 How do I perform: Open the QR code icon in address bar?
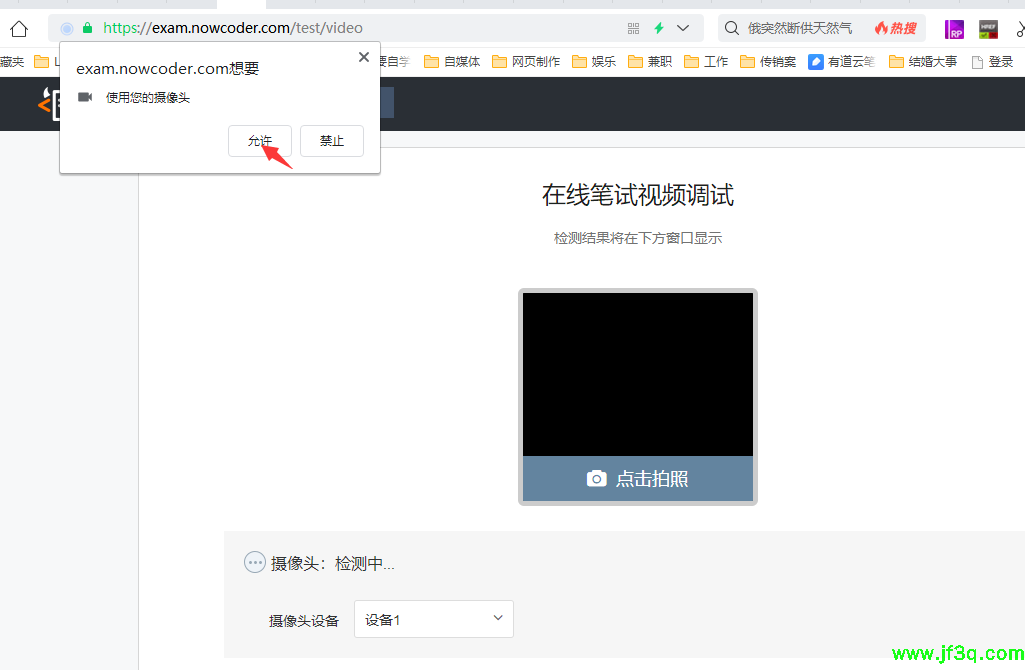tap(633, 28)
